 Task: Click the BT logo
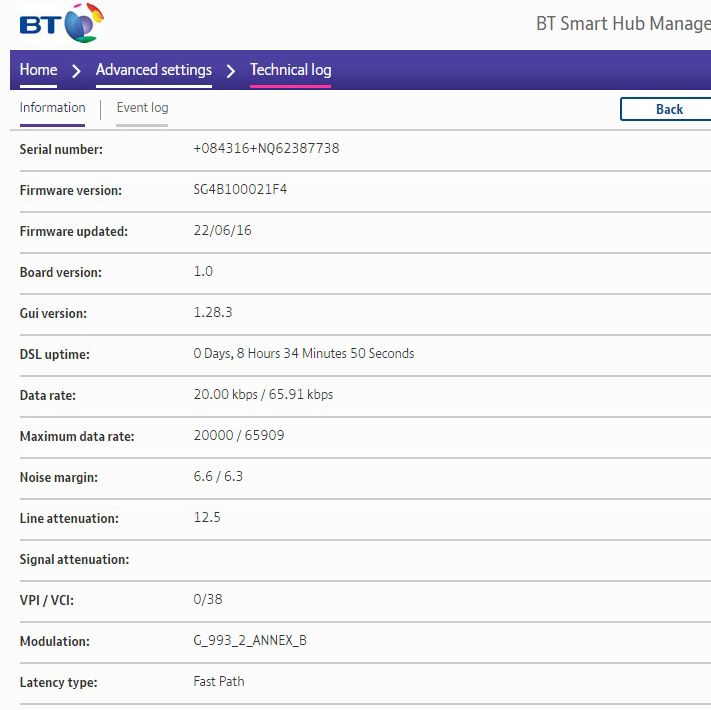pyautogui.click(x=62, y=23)
